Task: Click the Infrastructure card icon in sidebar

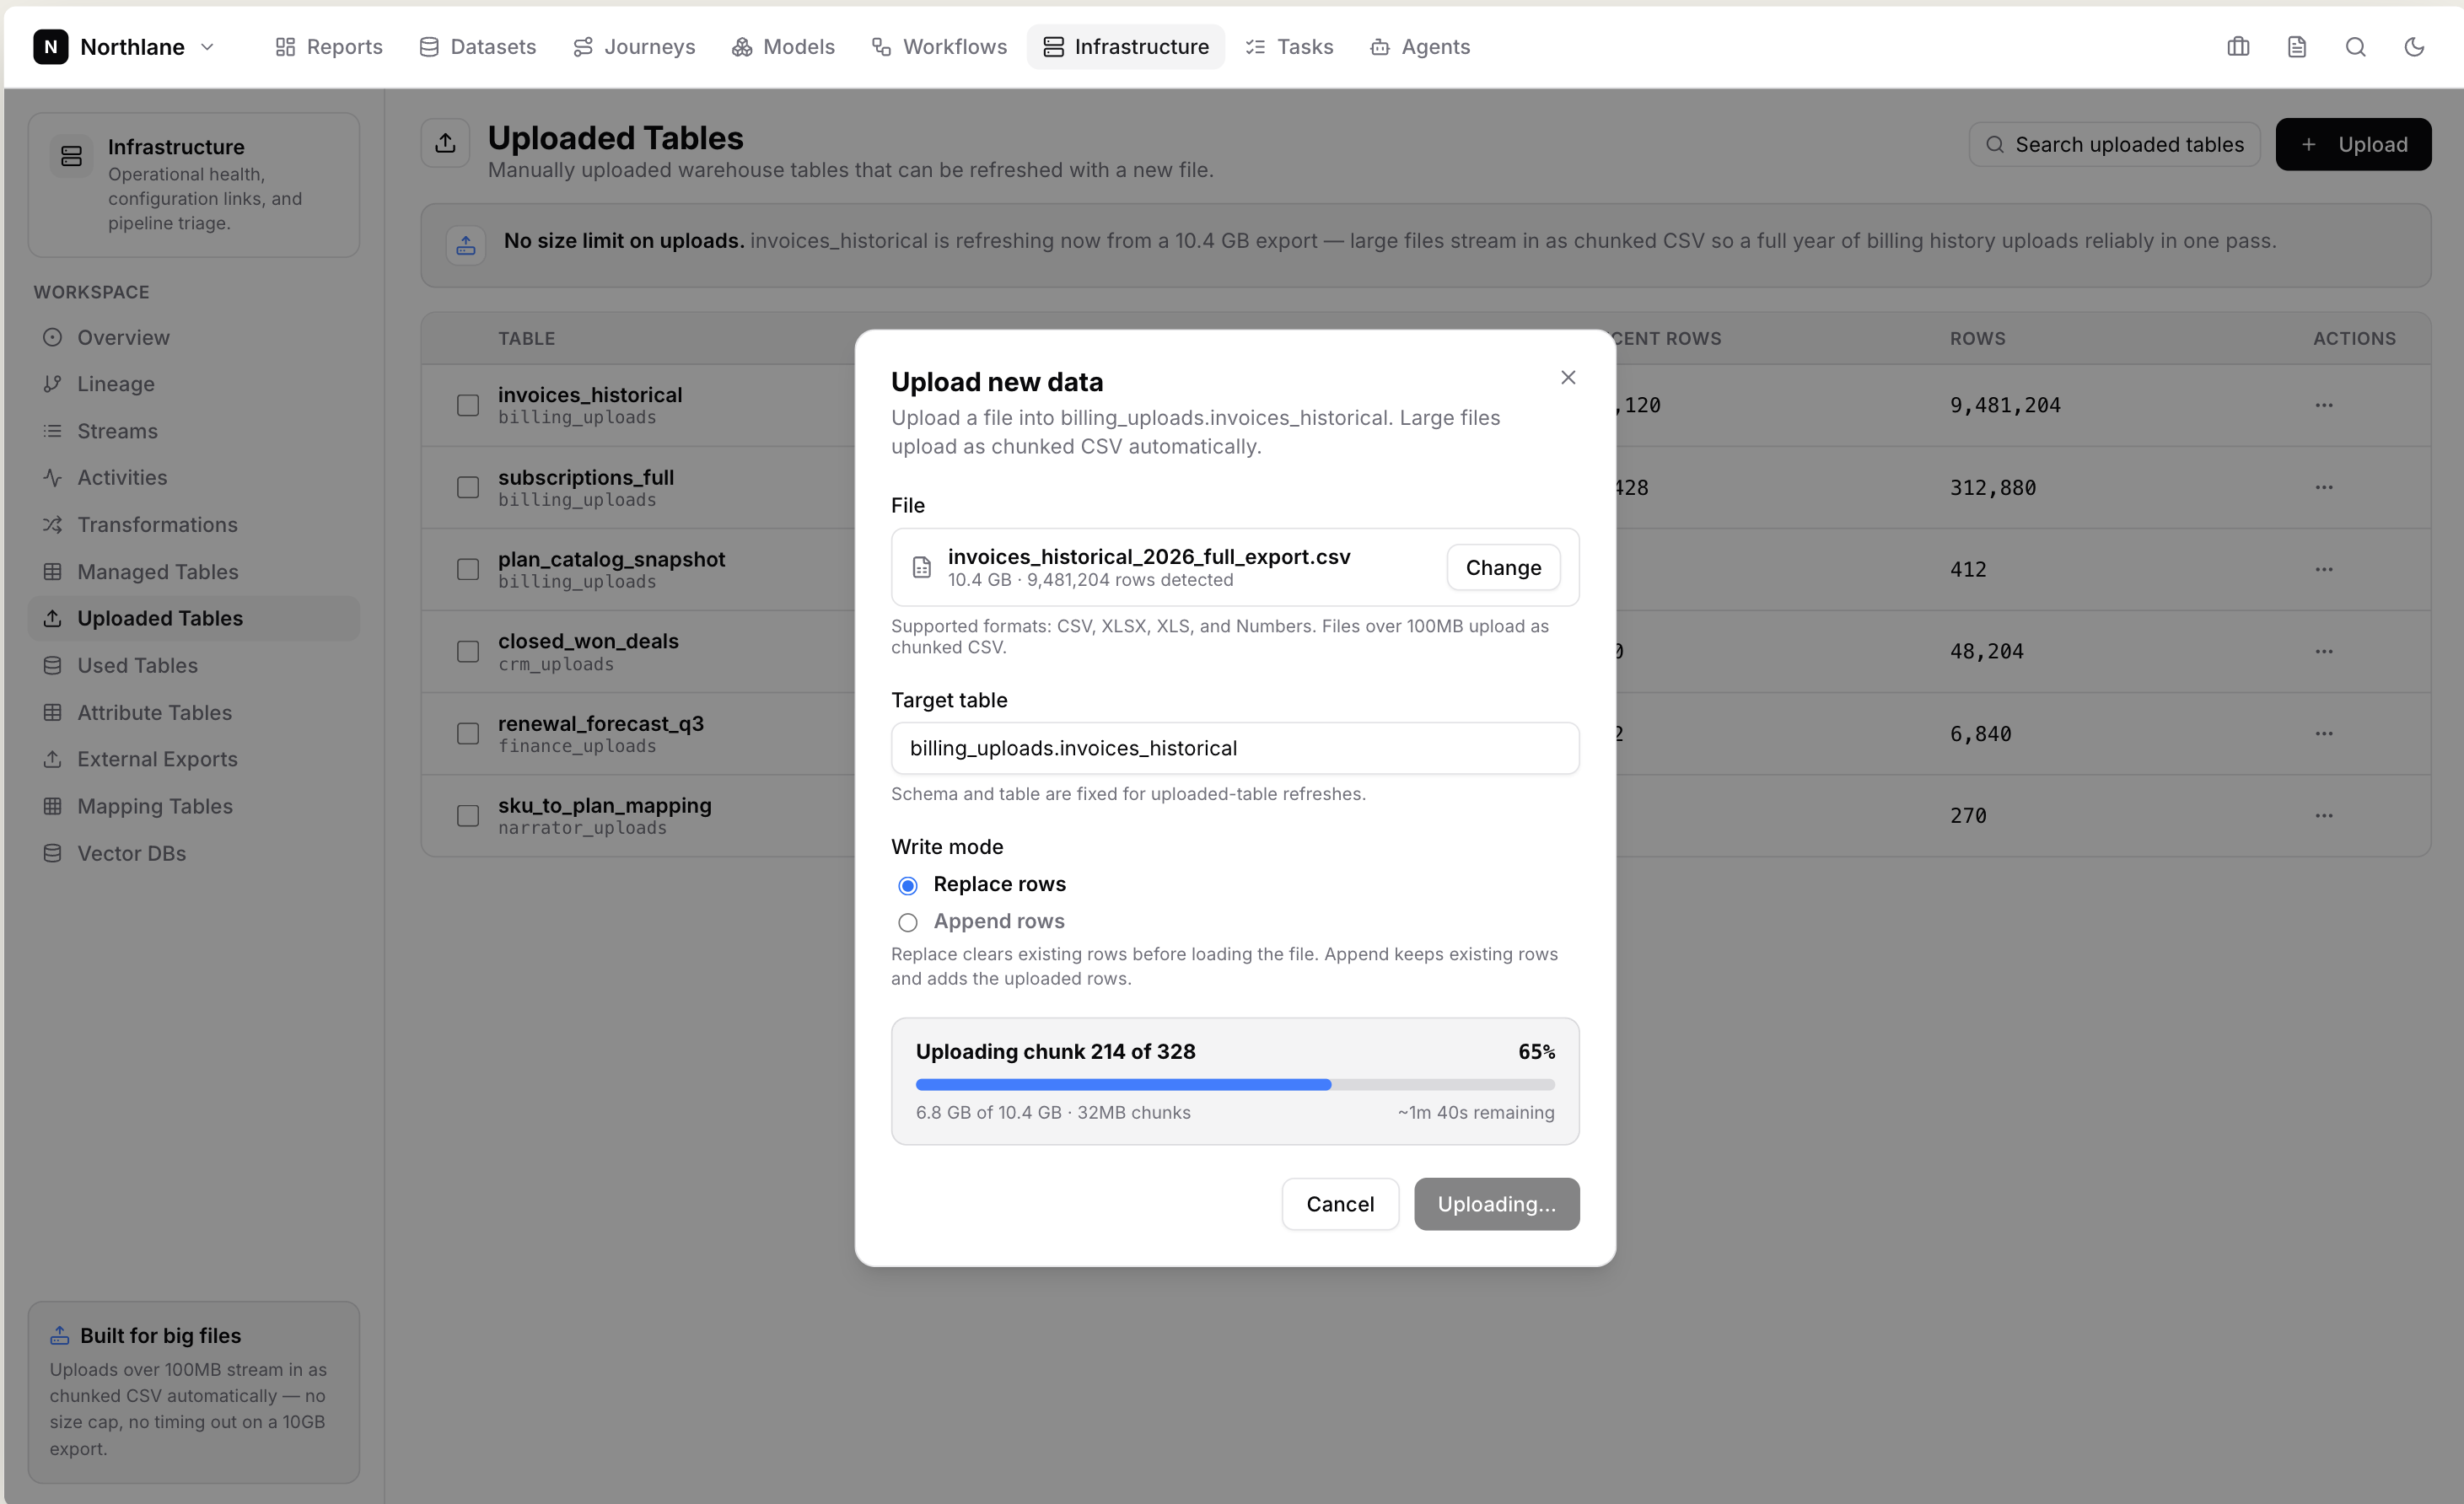Action: pos(71,156)
